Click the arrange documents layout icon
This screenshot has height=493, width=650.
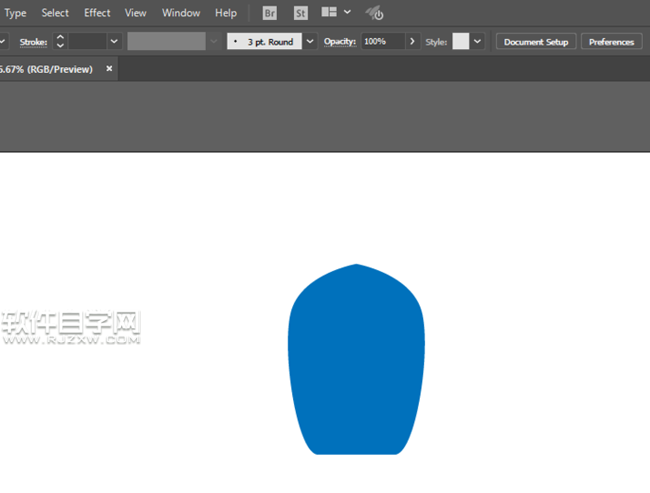click(329, 13)
